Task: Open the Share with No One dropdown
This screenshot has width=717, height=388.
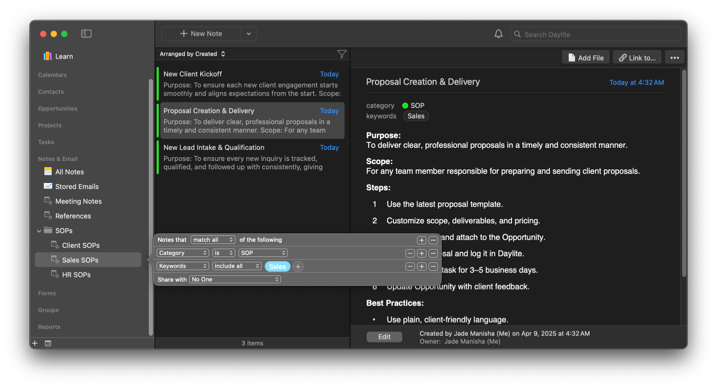Action: coord(235,279)
